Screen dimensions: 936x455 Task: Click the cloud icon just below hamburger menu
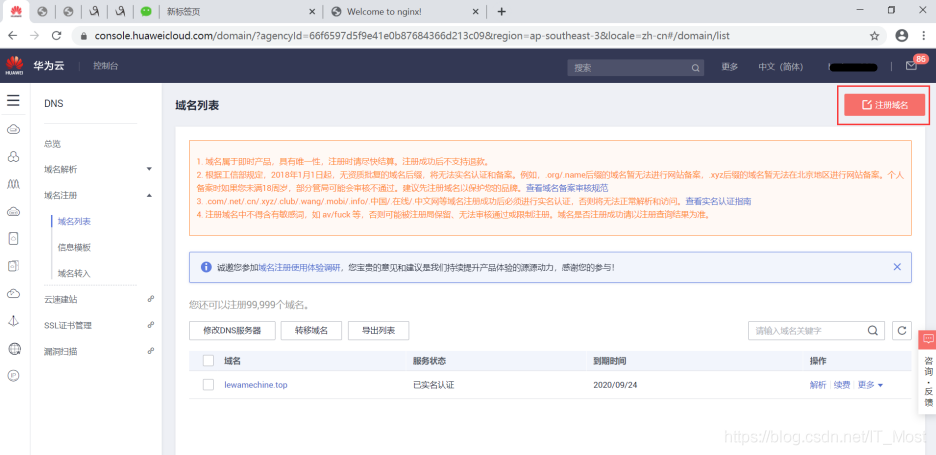tap(13, 129)
